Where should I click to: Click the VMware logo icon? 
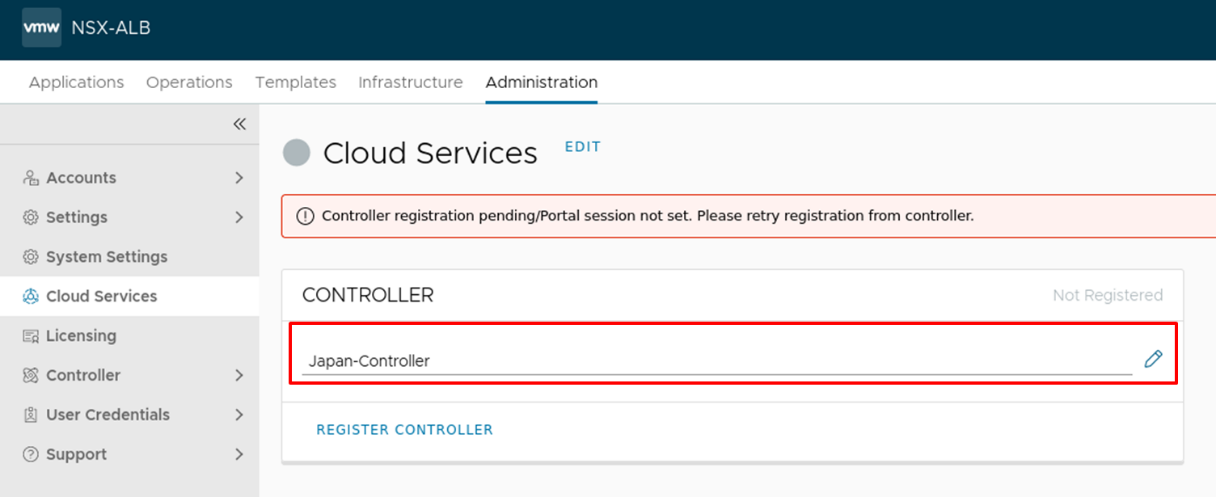[42, 28]
